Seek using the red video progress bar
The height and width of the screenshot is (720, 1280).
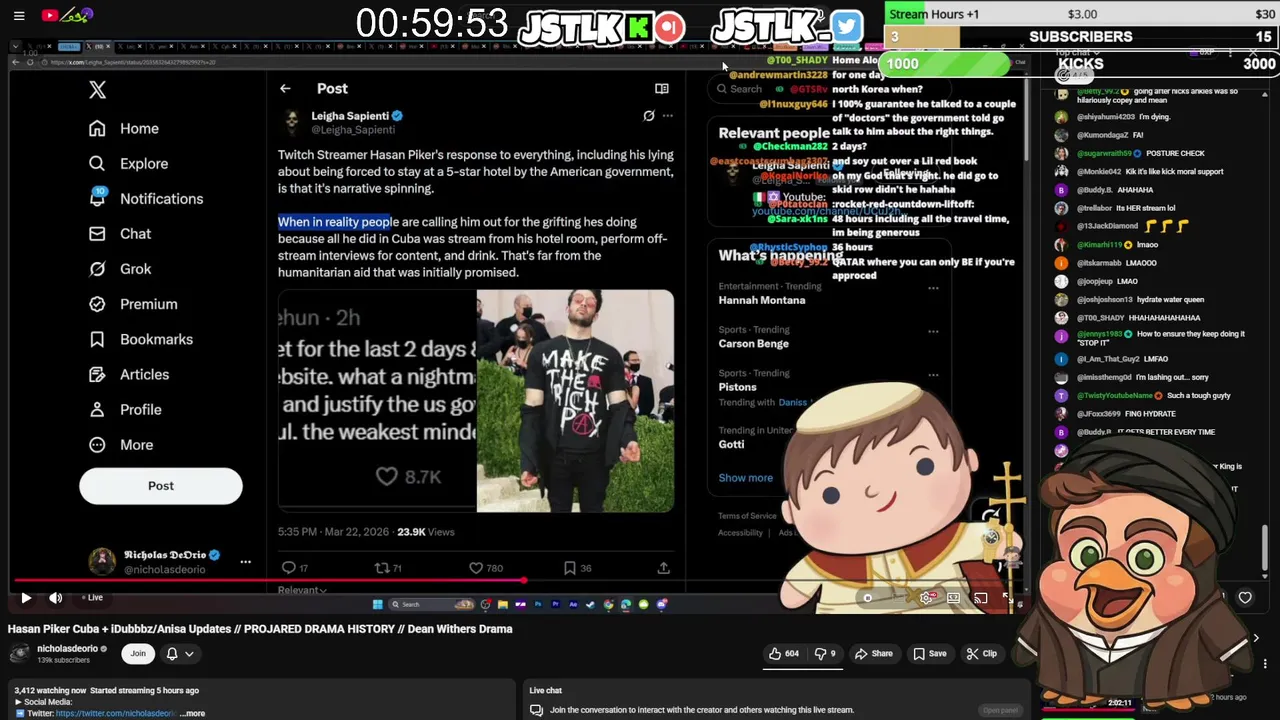point(268,580)
